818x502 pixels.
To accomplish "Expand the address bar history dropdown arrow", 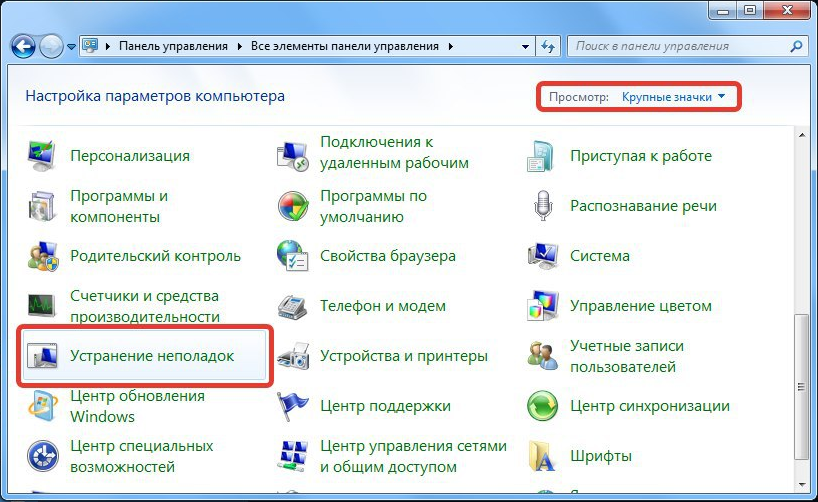I will [x=525, y=46].
